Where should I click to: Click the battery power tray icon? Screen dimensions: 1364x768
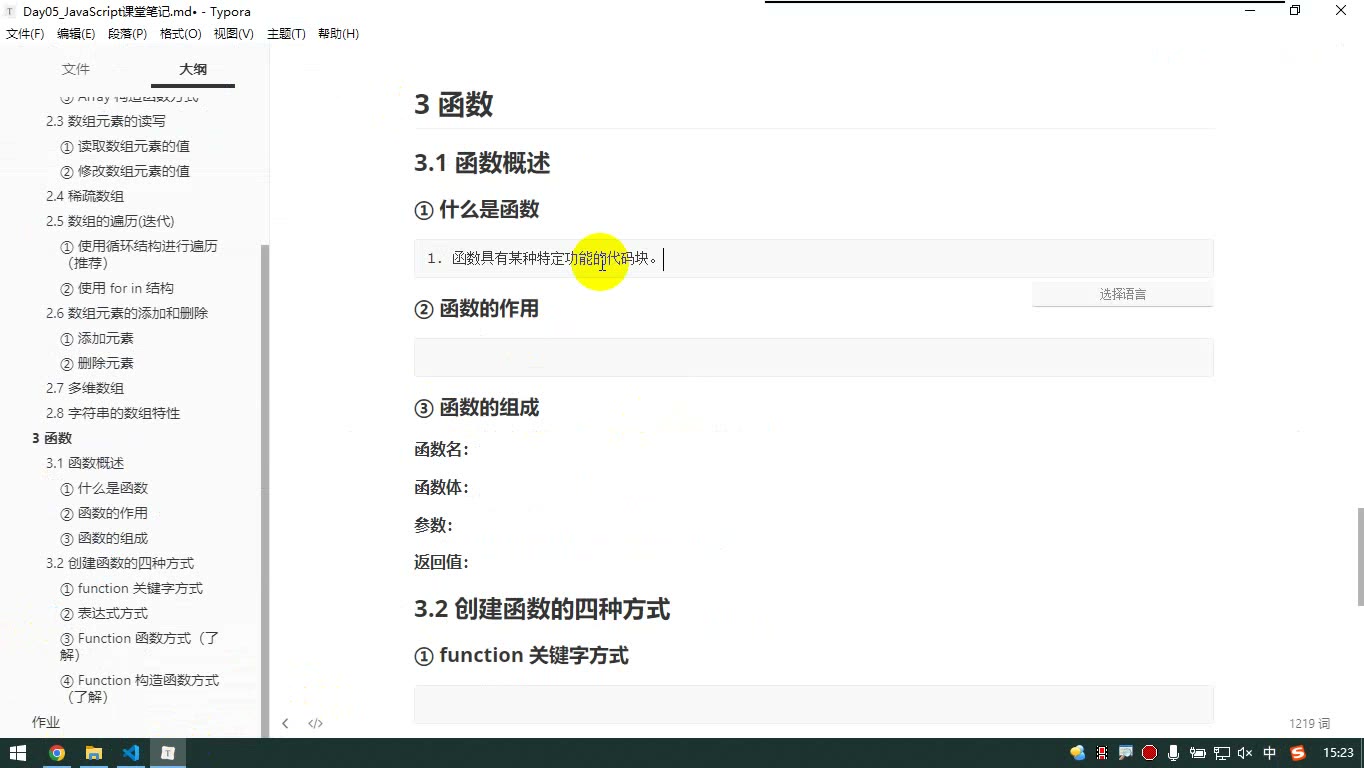[1197, 753]
